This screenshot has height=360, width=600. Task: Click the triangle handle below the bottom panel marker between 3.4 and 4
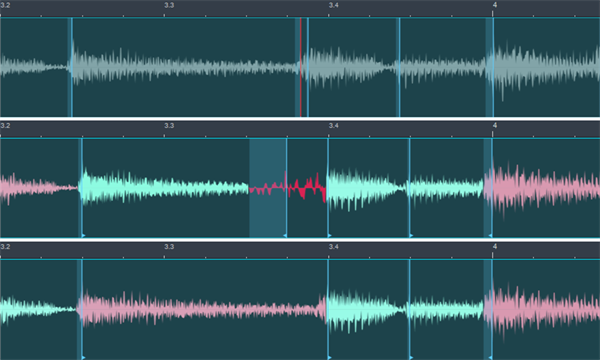(x=411, y=358)
